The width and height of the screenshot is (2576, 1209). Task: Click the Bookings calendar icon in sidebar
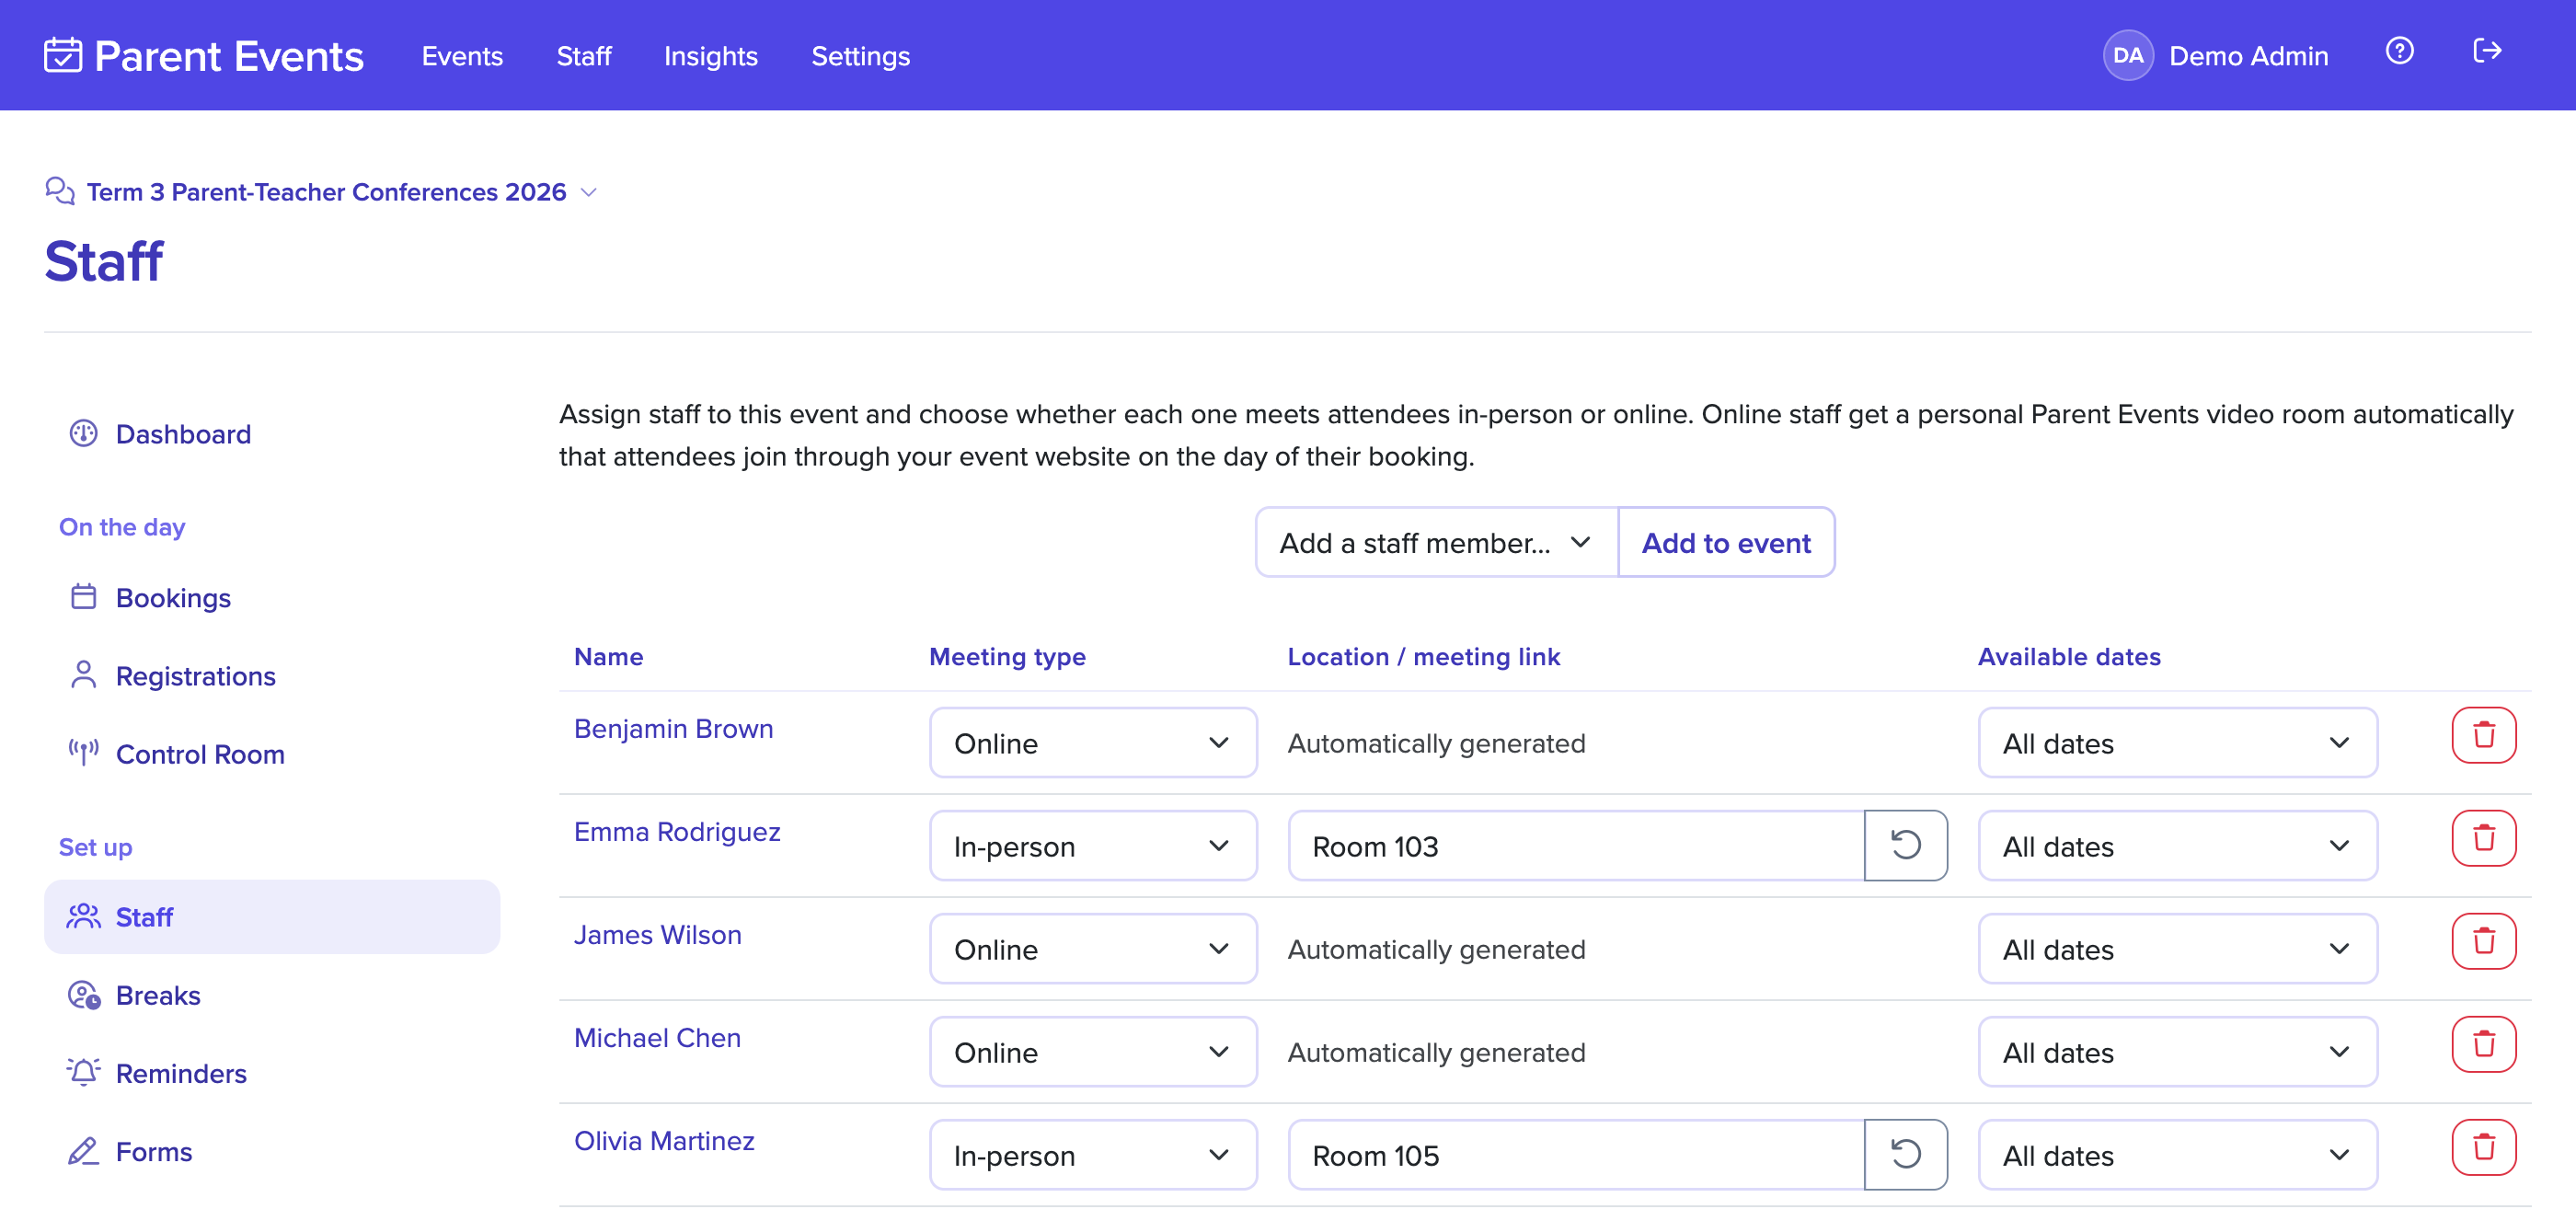(x=83, y=597)
